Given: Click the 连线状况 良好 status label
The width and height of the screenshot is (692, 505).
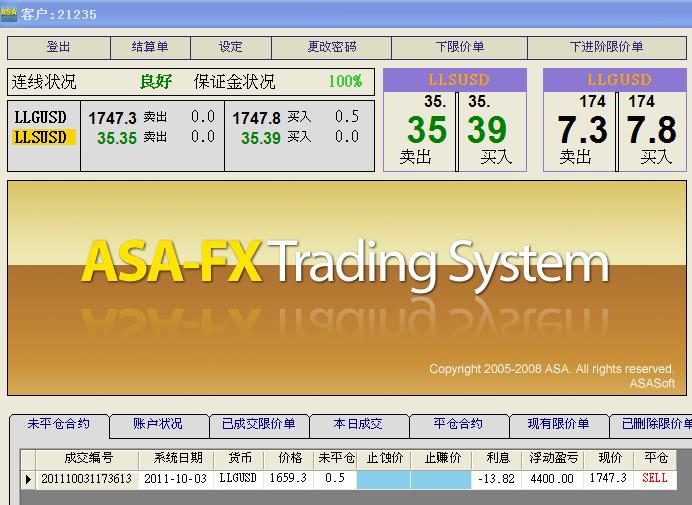Looking at the screenshot, I should (92, 82).
